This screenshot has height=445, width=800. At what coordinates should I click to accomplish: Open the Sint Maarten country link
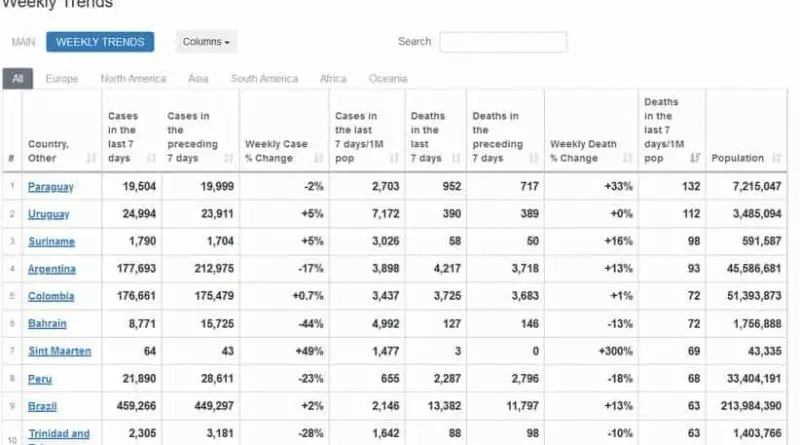[x=58, y=352]
